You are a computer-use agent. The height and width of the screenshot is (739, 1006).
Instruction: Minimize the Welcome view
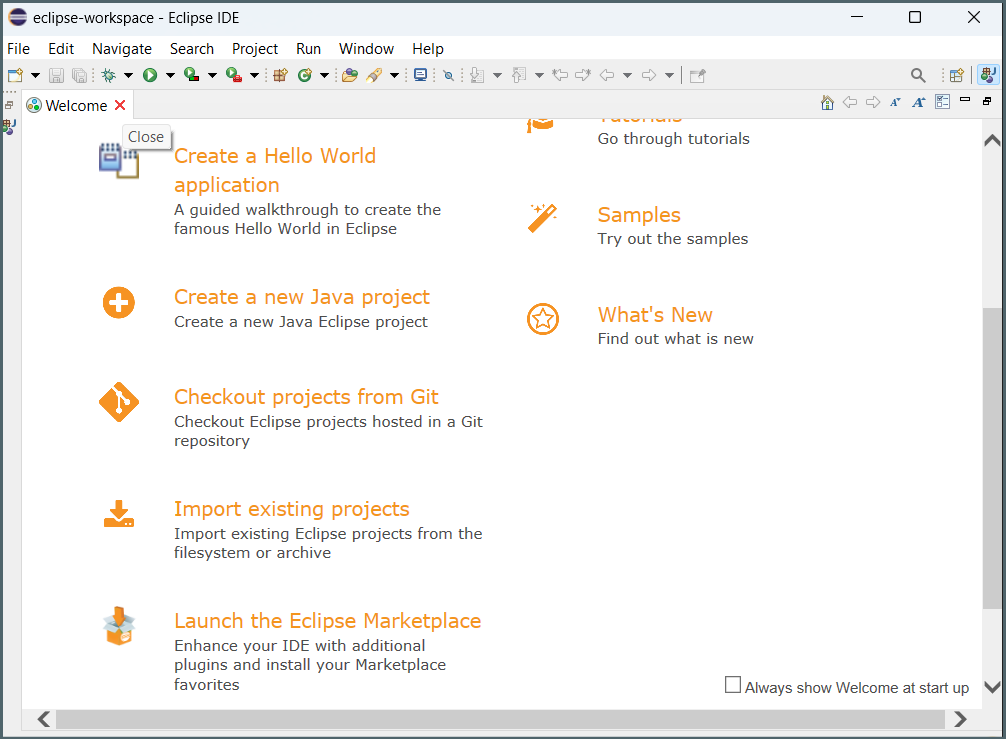pos(965,99)
